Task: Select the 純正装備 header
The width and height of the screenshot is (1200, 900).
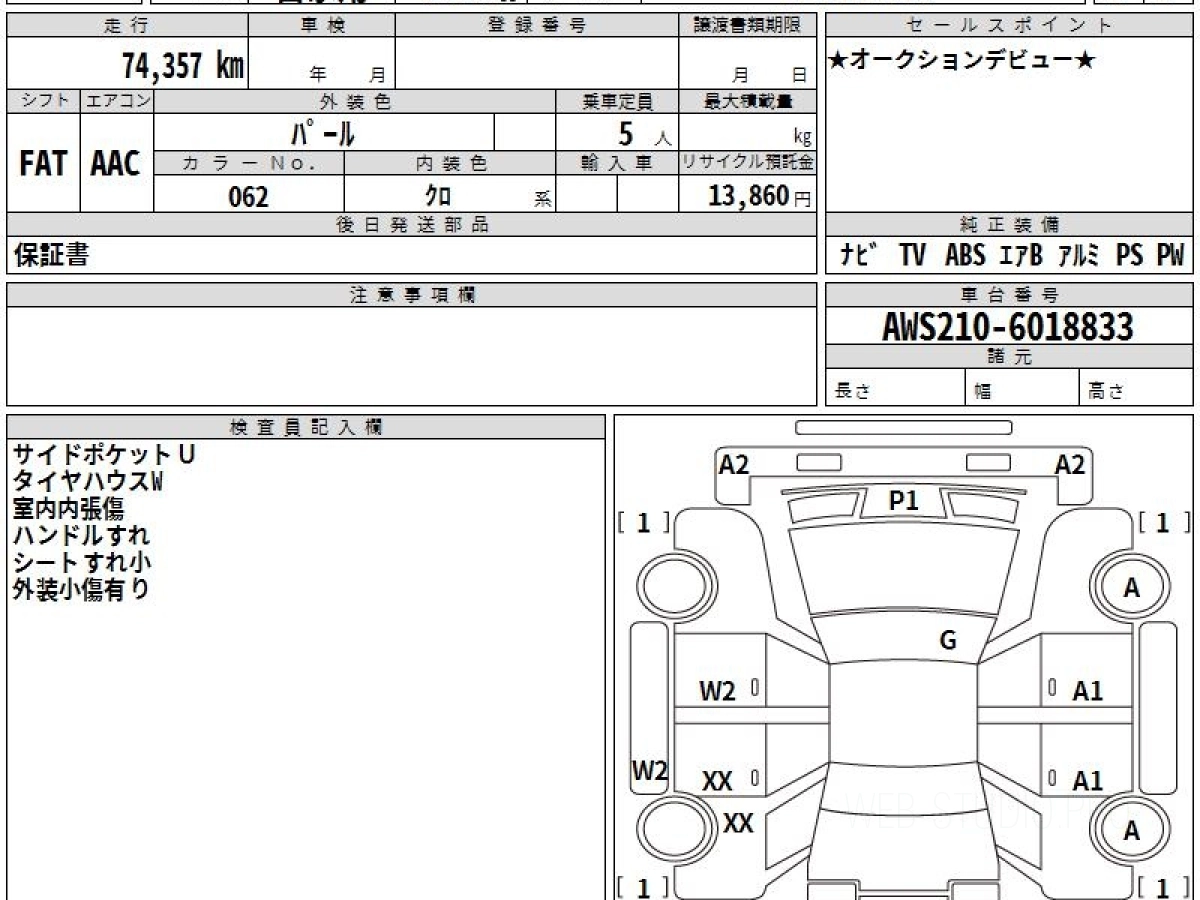Action: [1009, 225]
